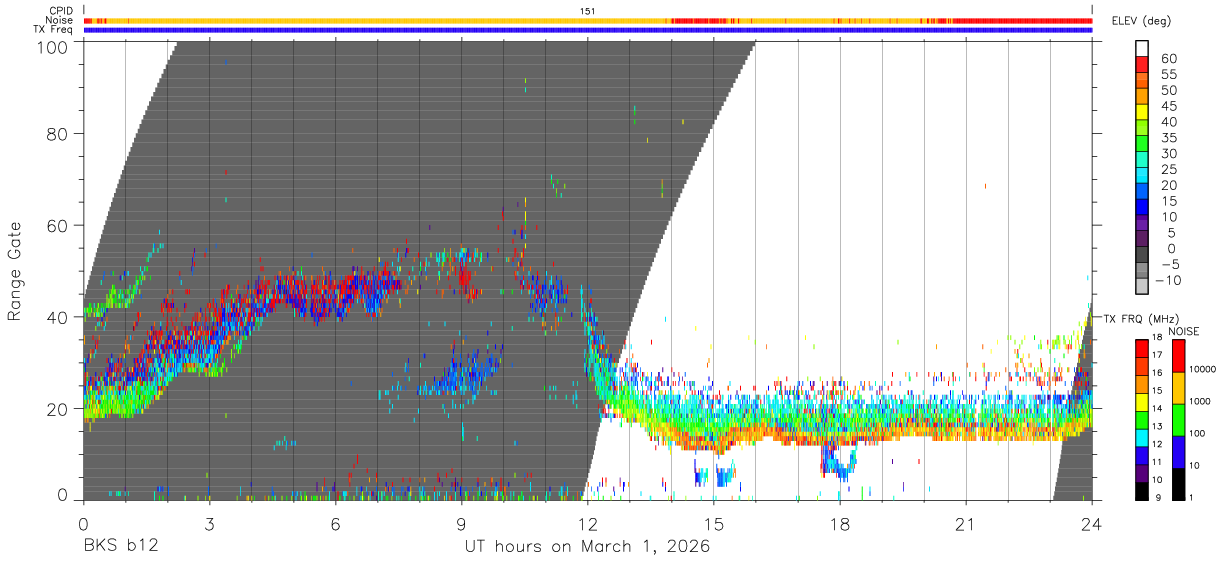Click the 24 hour label on UT axis

1092,524
